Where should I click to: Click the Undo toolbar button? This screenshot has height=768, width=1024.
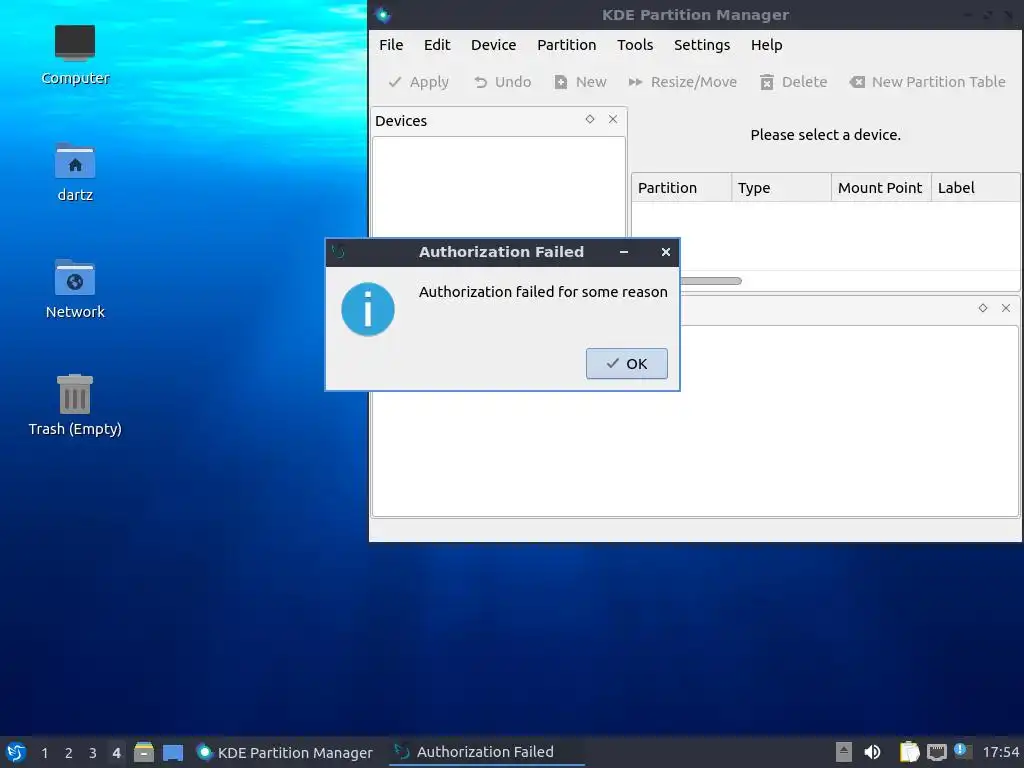(502, 82)
